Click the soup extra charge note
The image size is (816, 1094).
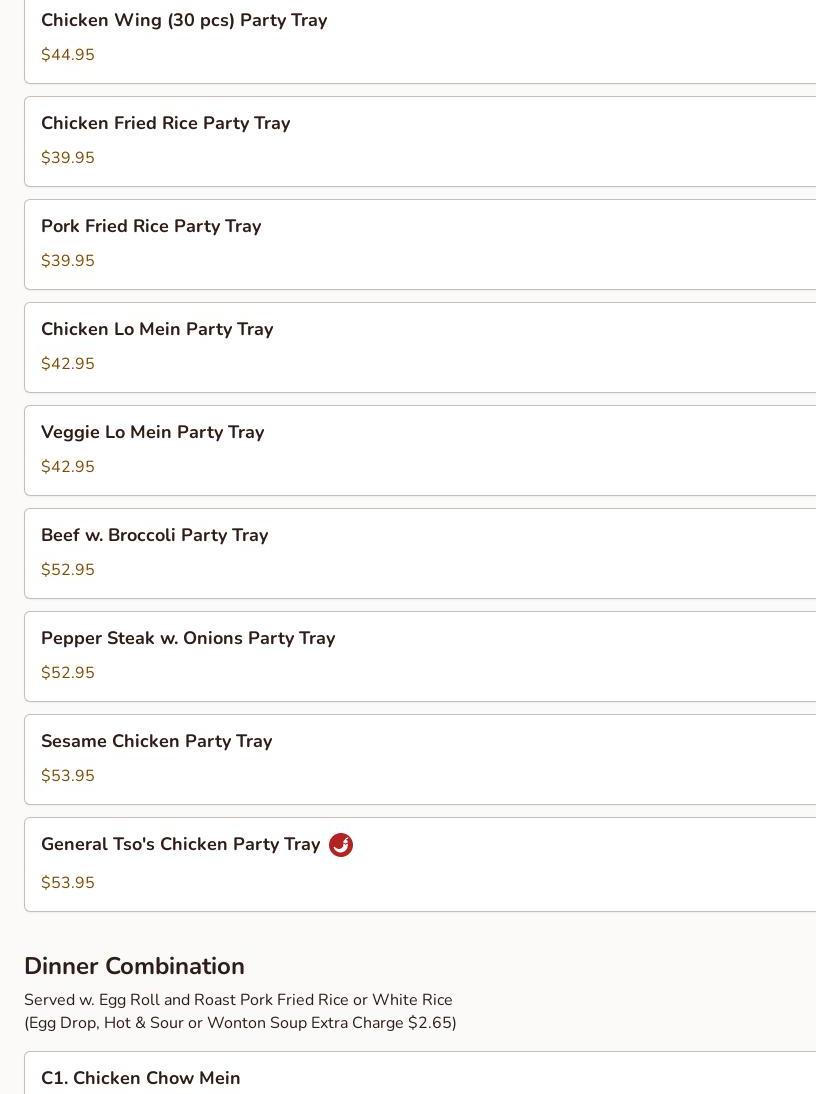tap(240, 1023)
